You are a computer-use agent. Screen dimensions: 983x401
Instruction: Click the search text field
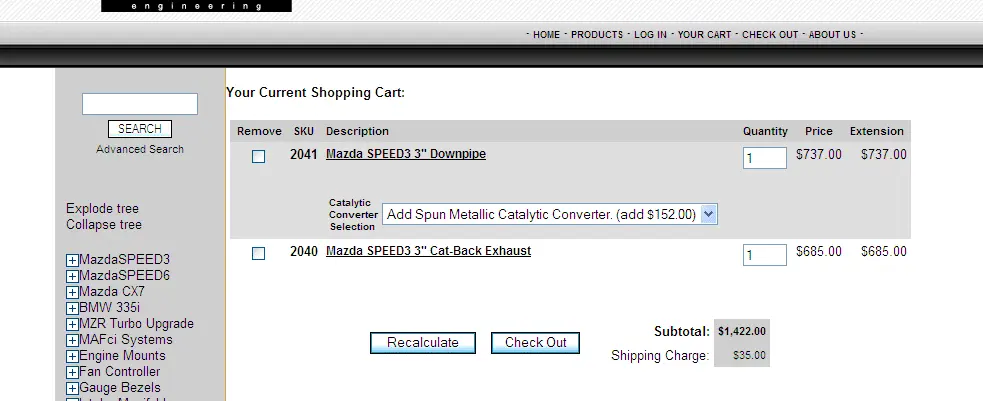(140, 104)
